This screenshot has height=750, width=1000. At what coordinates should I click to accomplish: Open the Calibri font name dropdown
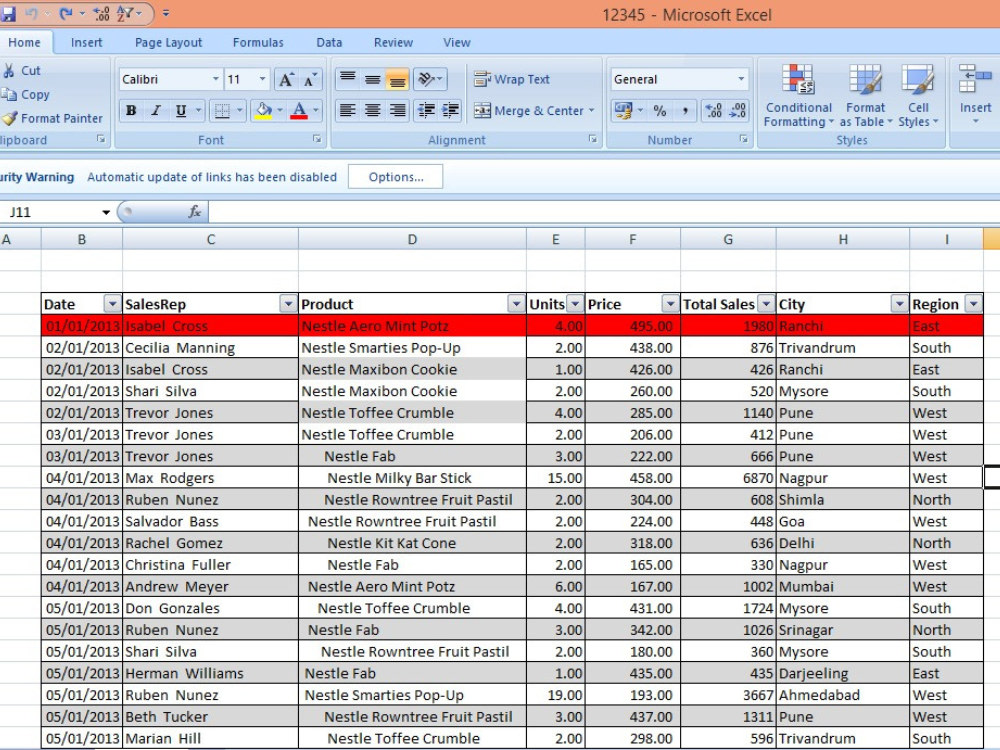click(x=216, y=79)
